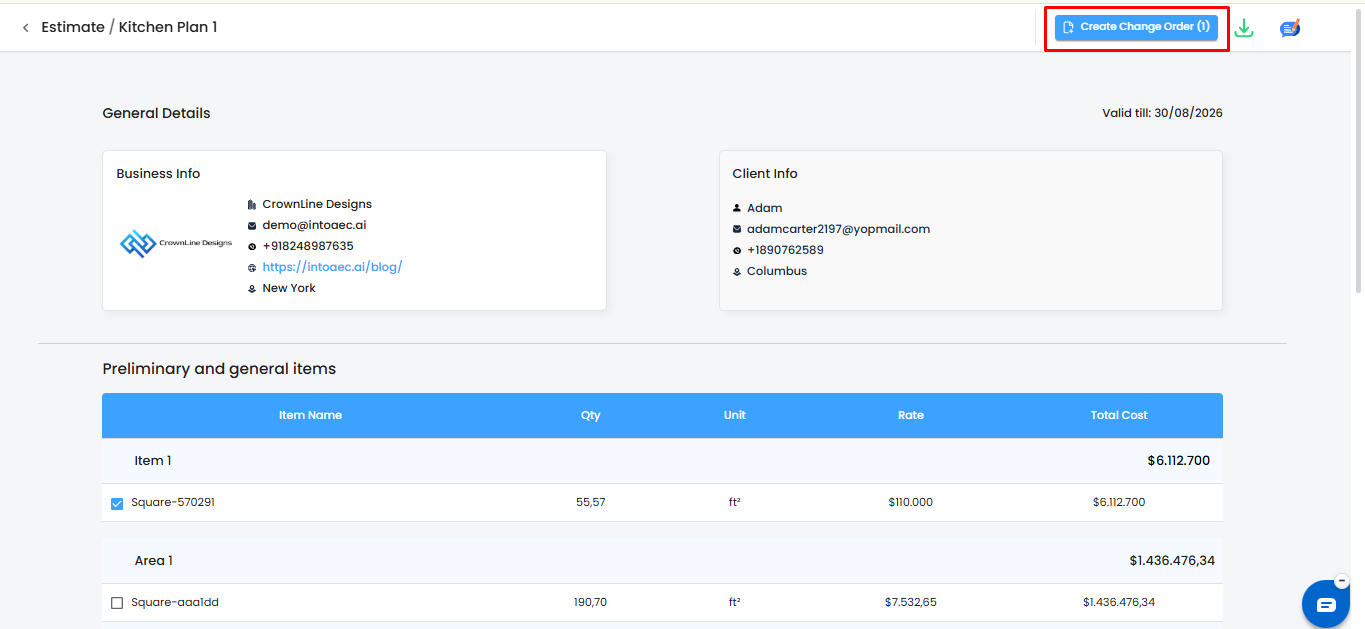This screenshot has width=1365, height=629.
Task: Click the Rate column header
Action: click(x=911, y=415)
